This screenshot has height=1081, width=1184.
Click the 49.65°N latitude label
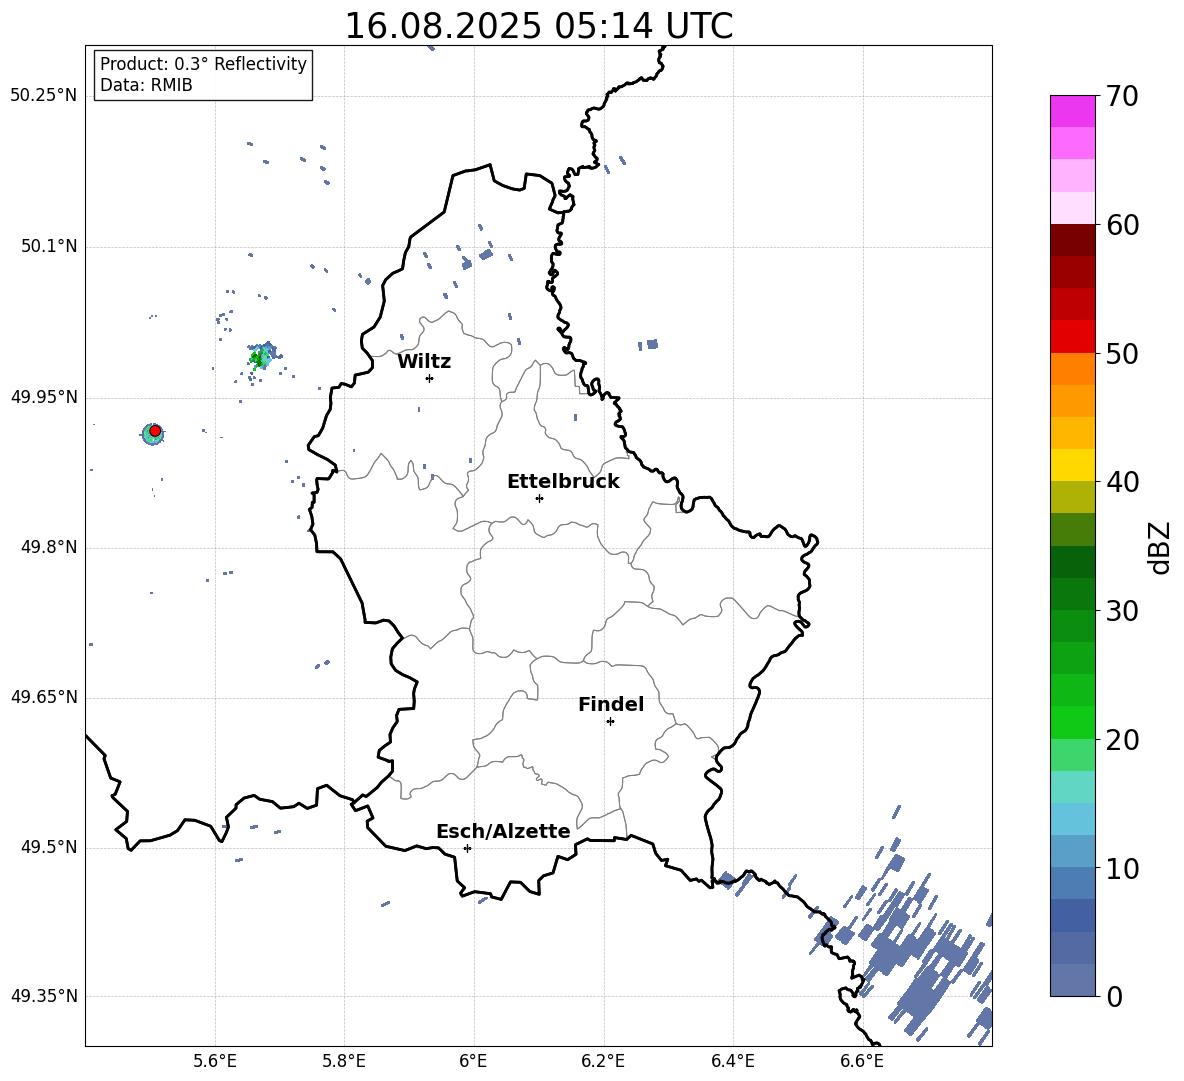(x=44, y=697)
